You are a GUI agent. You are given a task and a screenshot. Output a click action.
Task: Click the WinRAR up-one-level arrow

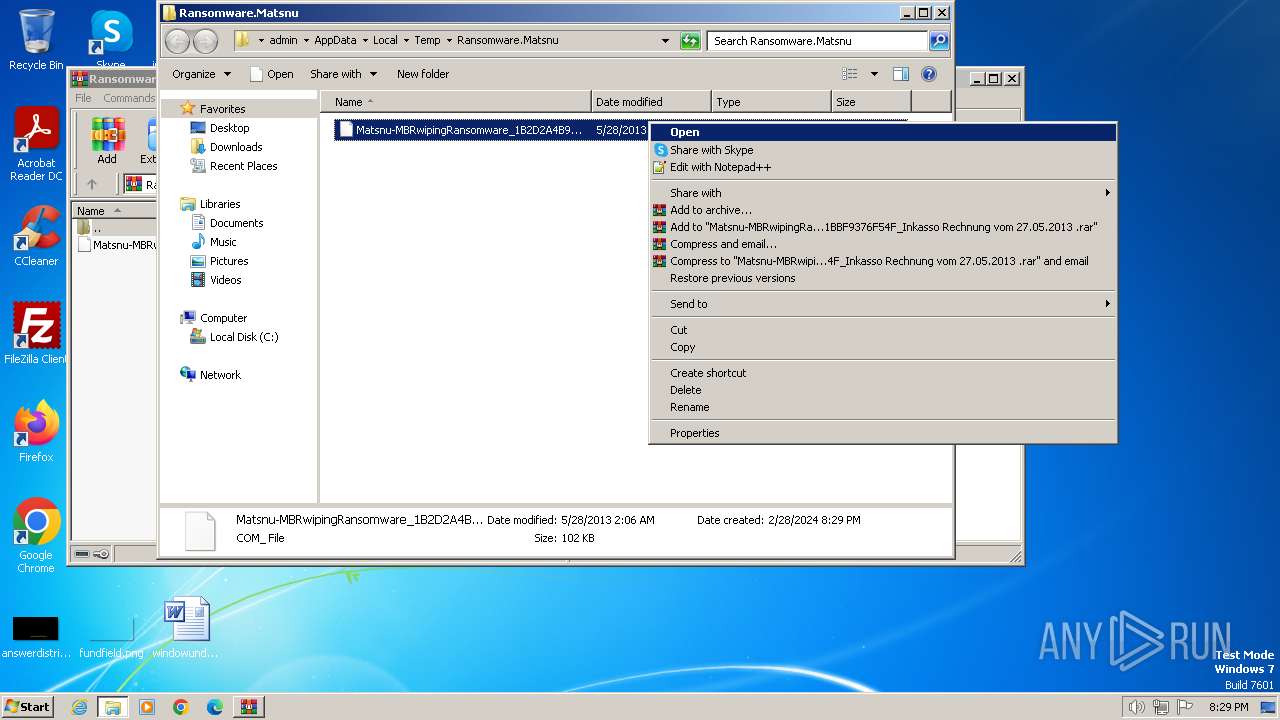(92, 184)
